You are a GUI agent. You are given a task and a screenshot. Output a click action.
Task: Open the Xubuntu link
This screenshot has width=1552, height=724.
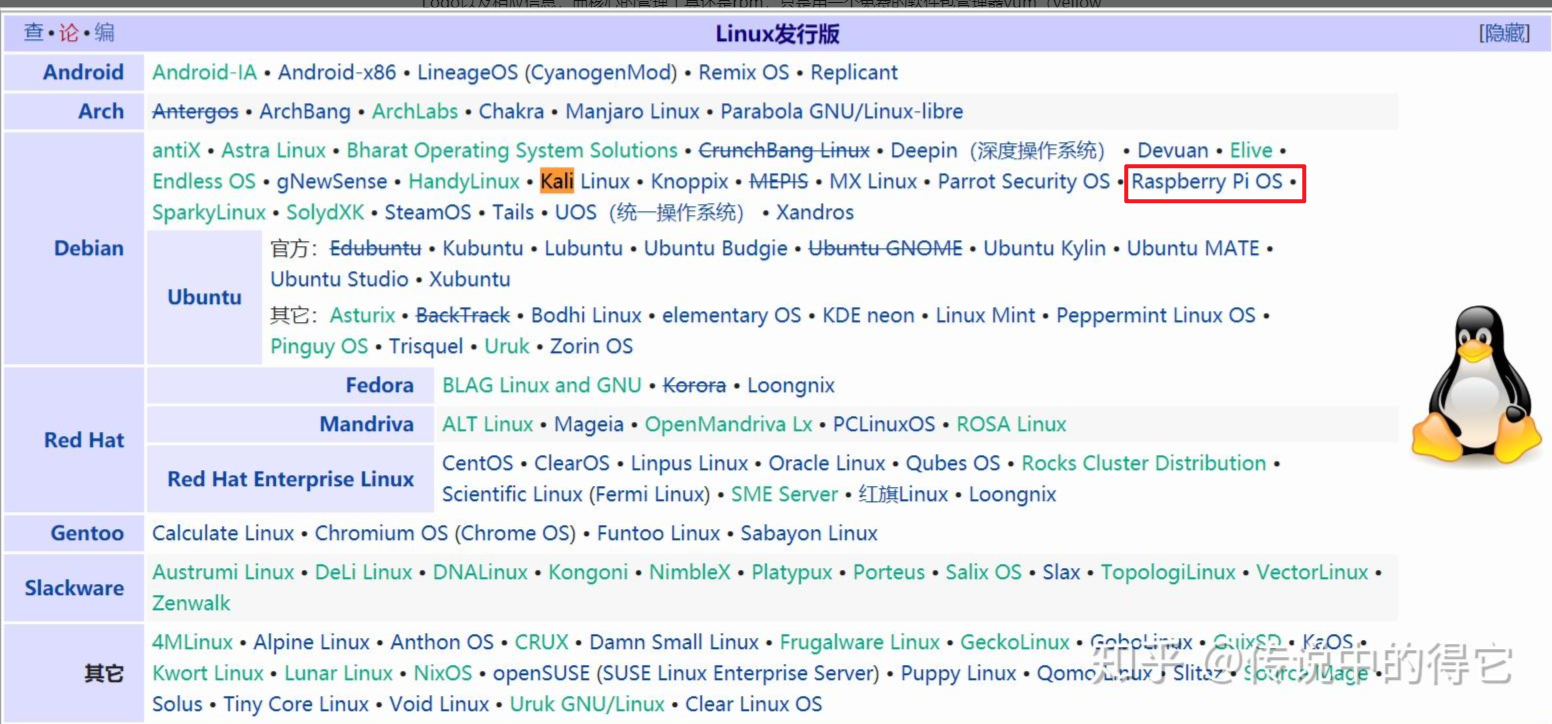pyautogui.click(x=470, y=279)
